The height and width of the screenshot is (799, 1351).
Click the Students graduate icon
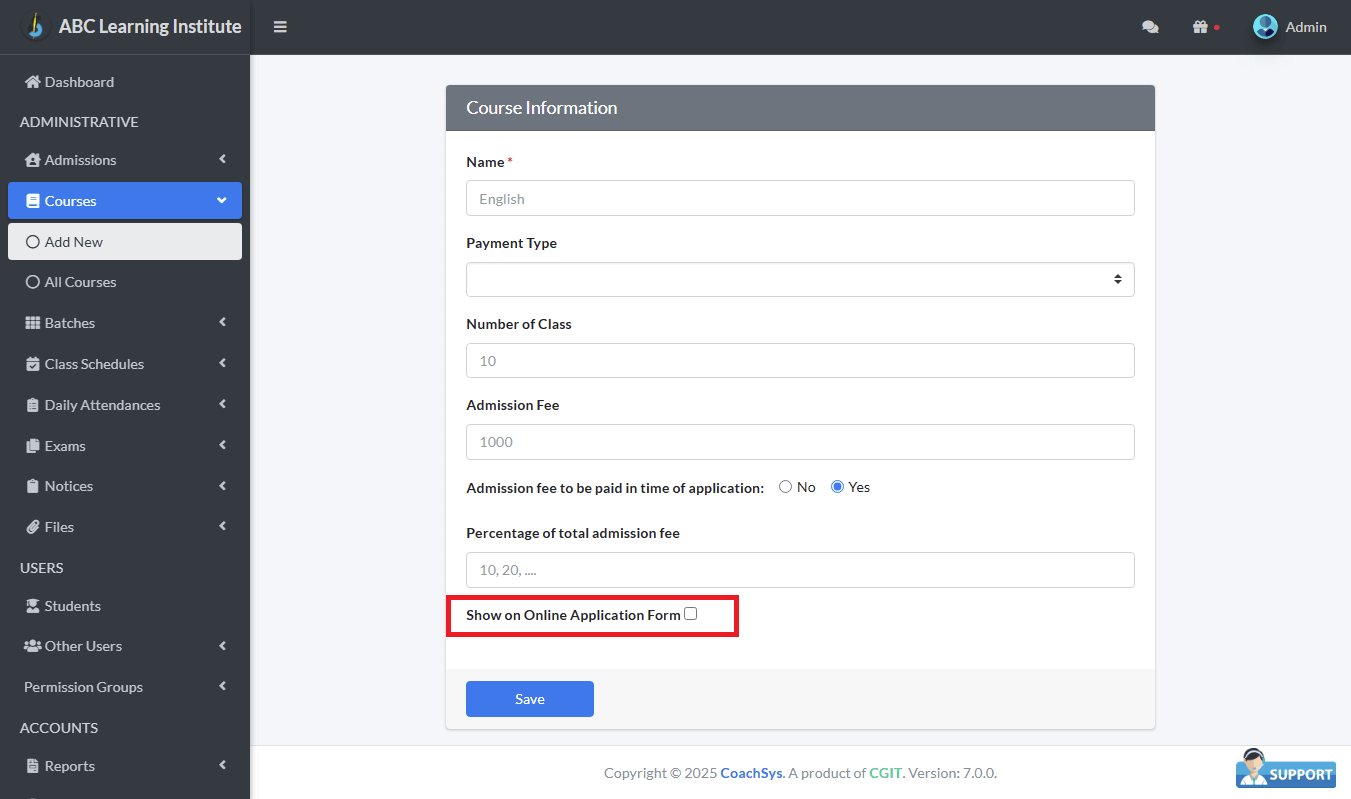click(33, 606)
